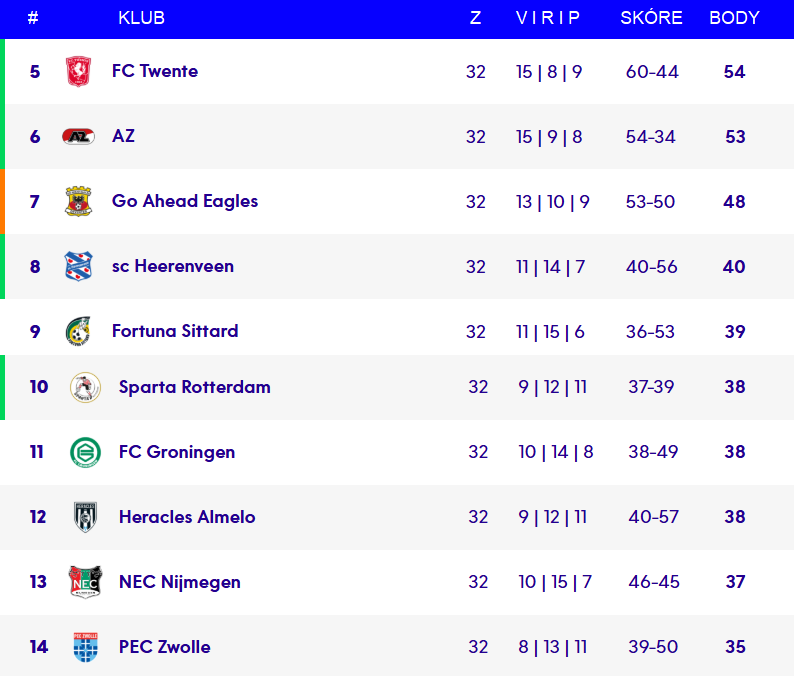Select the Heracles Almelo shield crest
Screen dimensions: 794x676
tap(85, 517)
